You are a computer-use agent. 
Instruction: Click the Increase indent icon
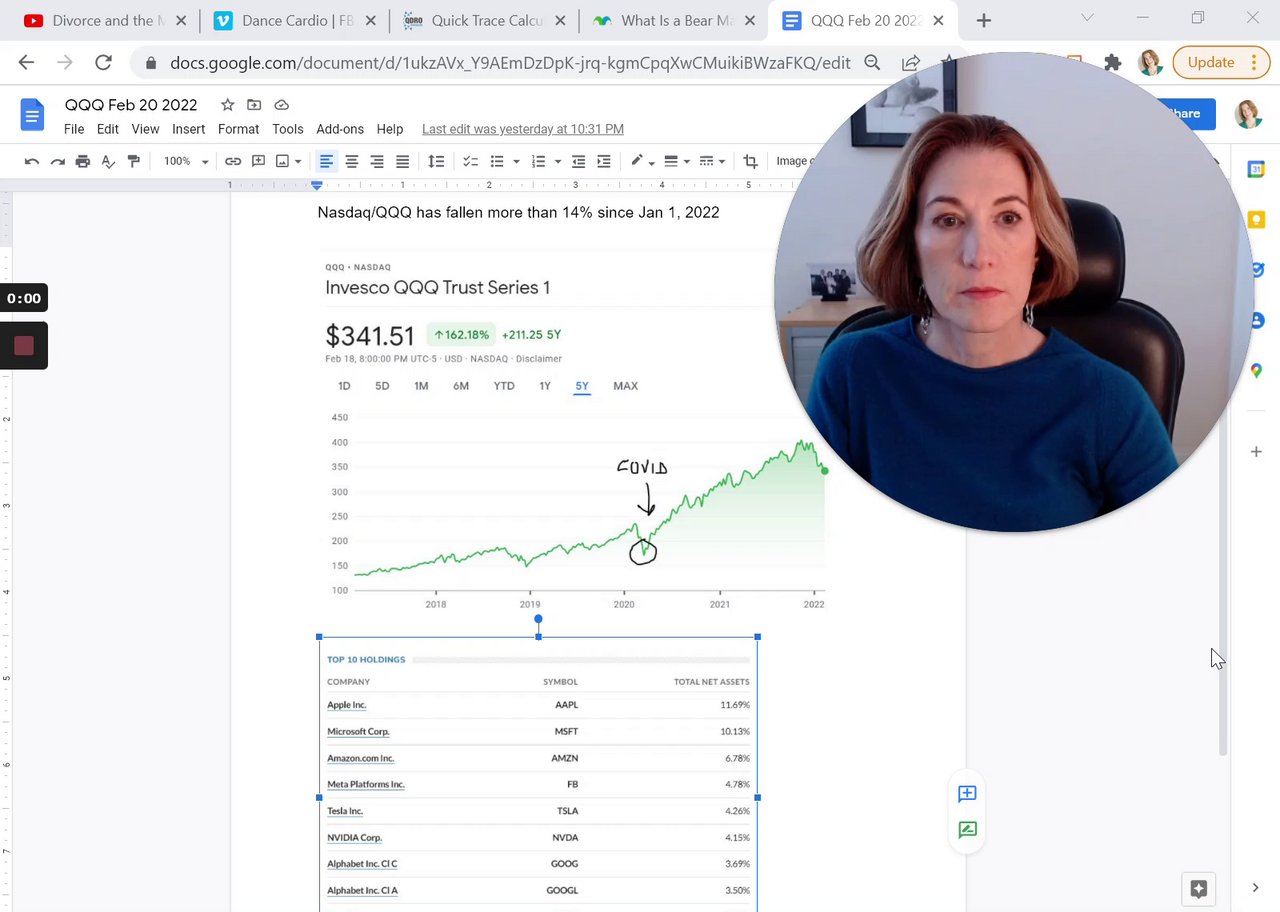click(604, 161)
